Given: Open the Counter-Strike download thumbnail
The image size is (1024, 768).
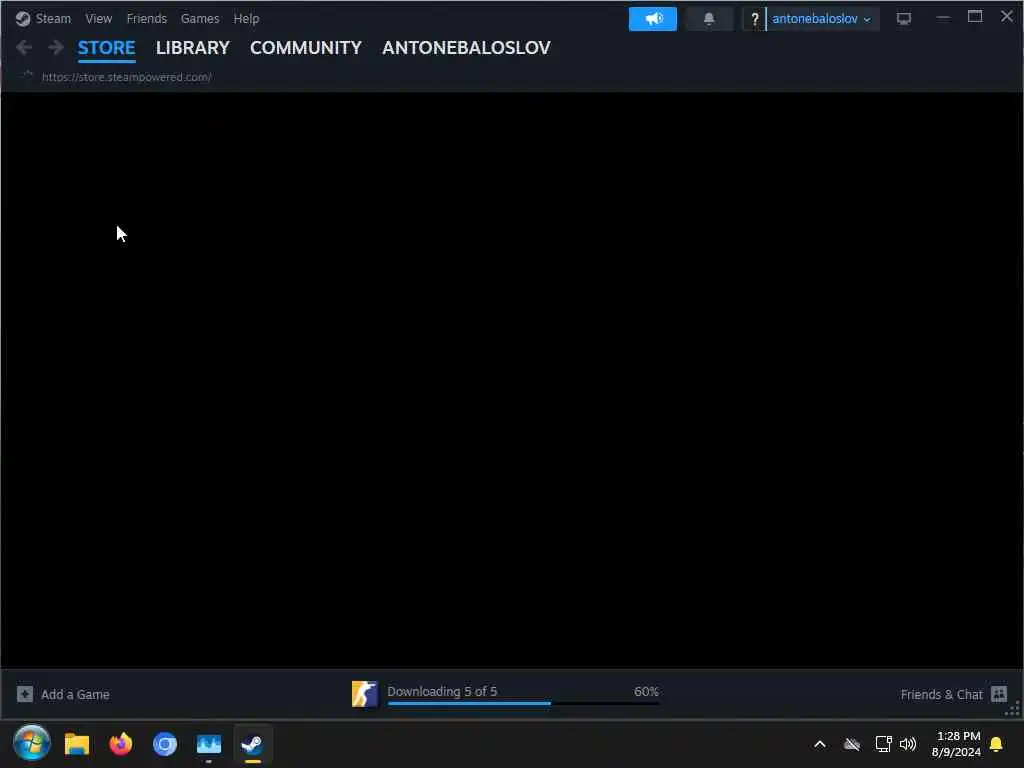Looking at the screenshot, I should pyautogui.click(x=364, y=694).
